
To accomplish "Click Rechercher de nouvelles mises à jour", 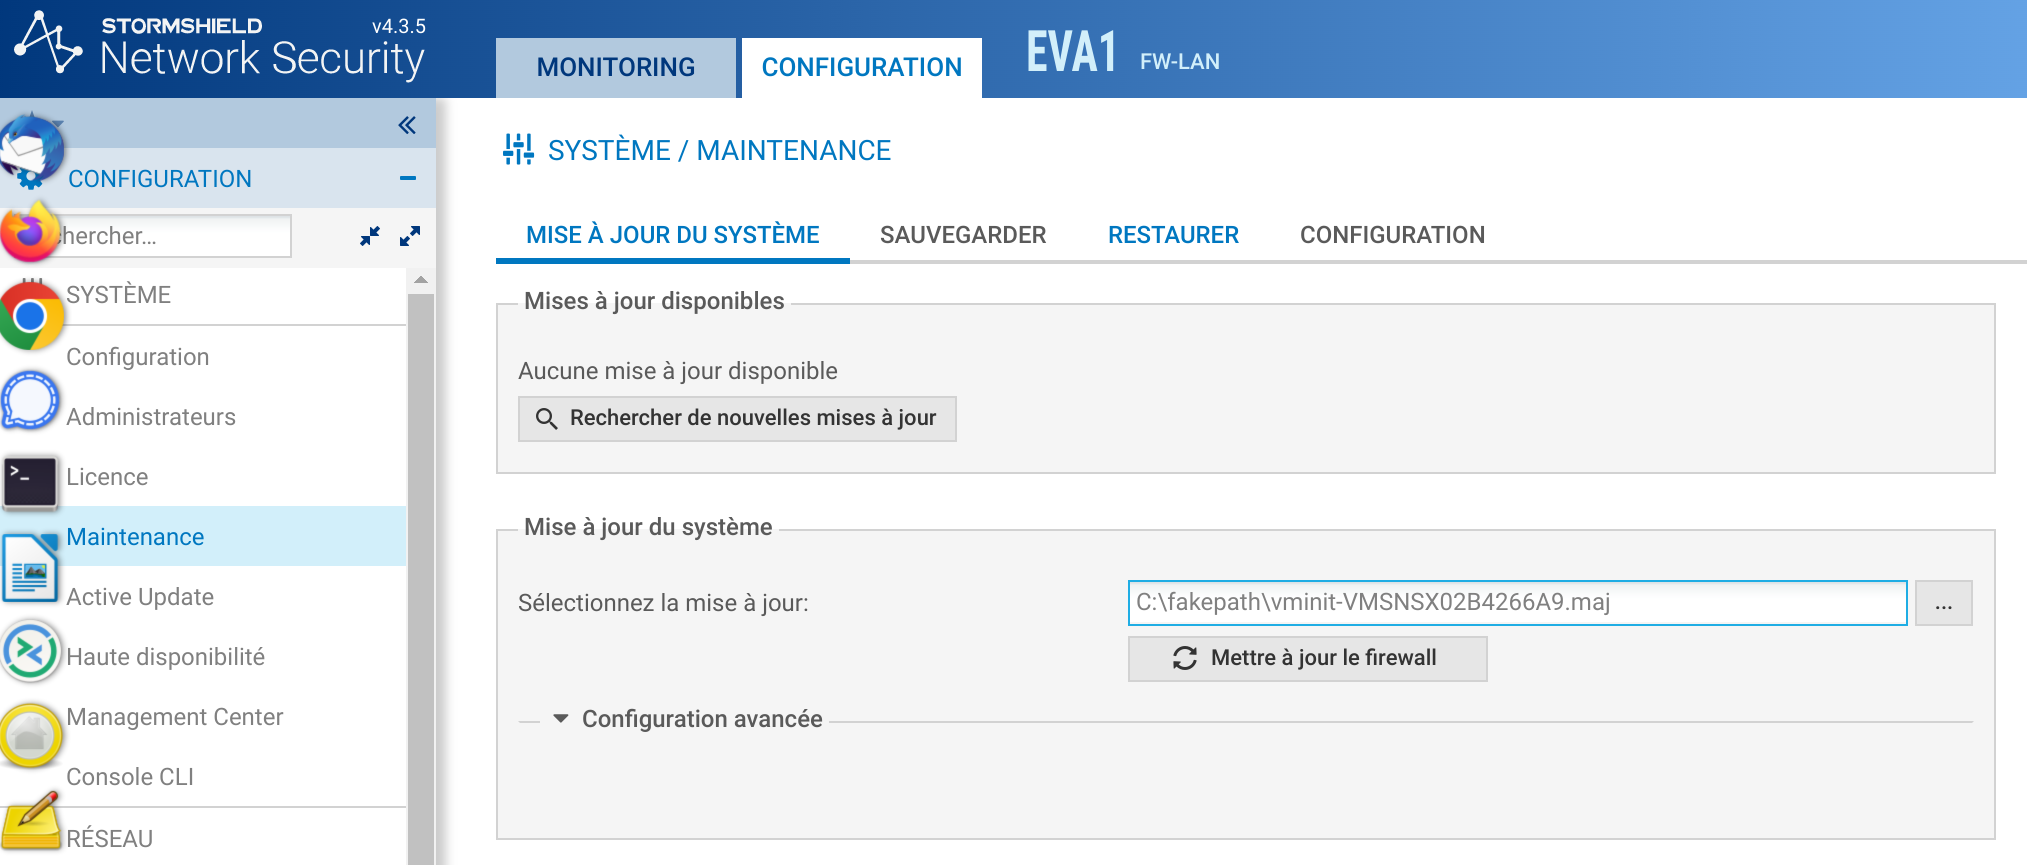I will (737, 418).
